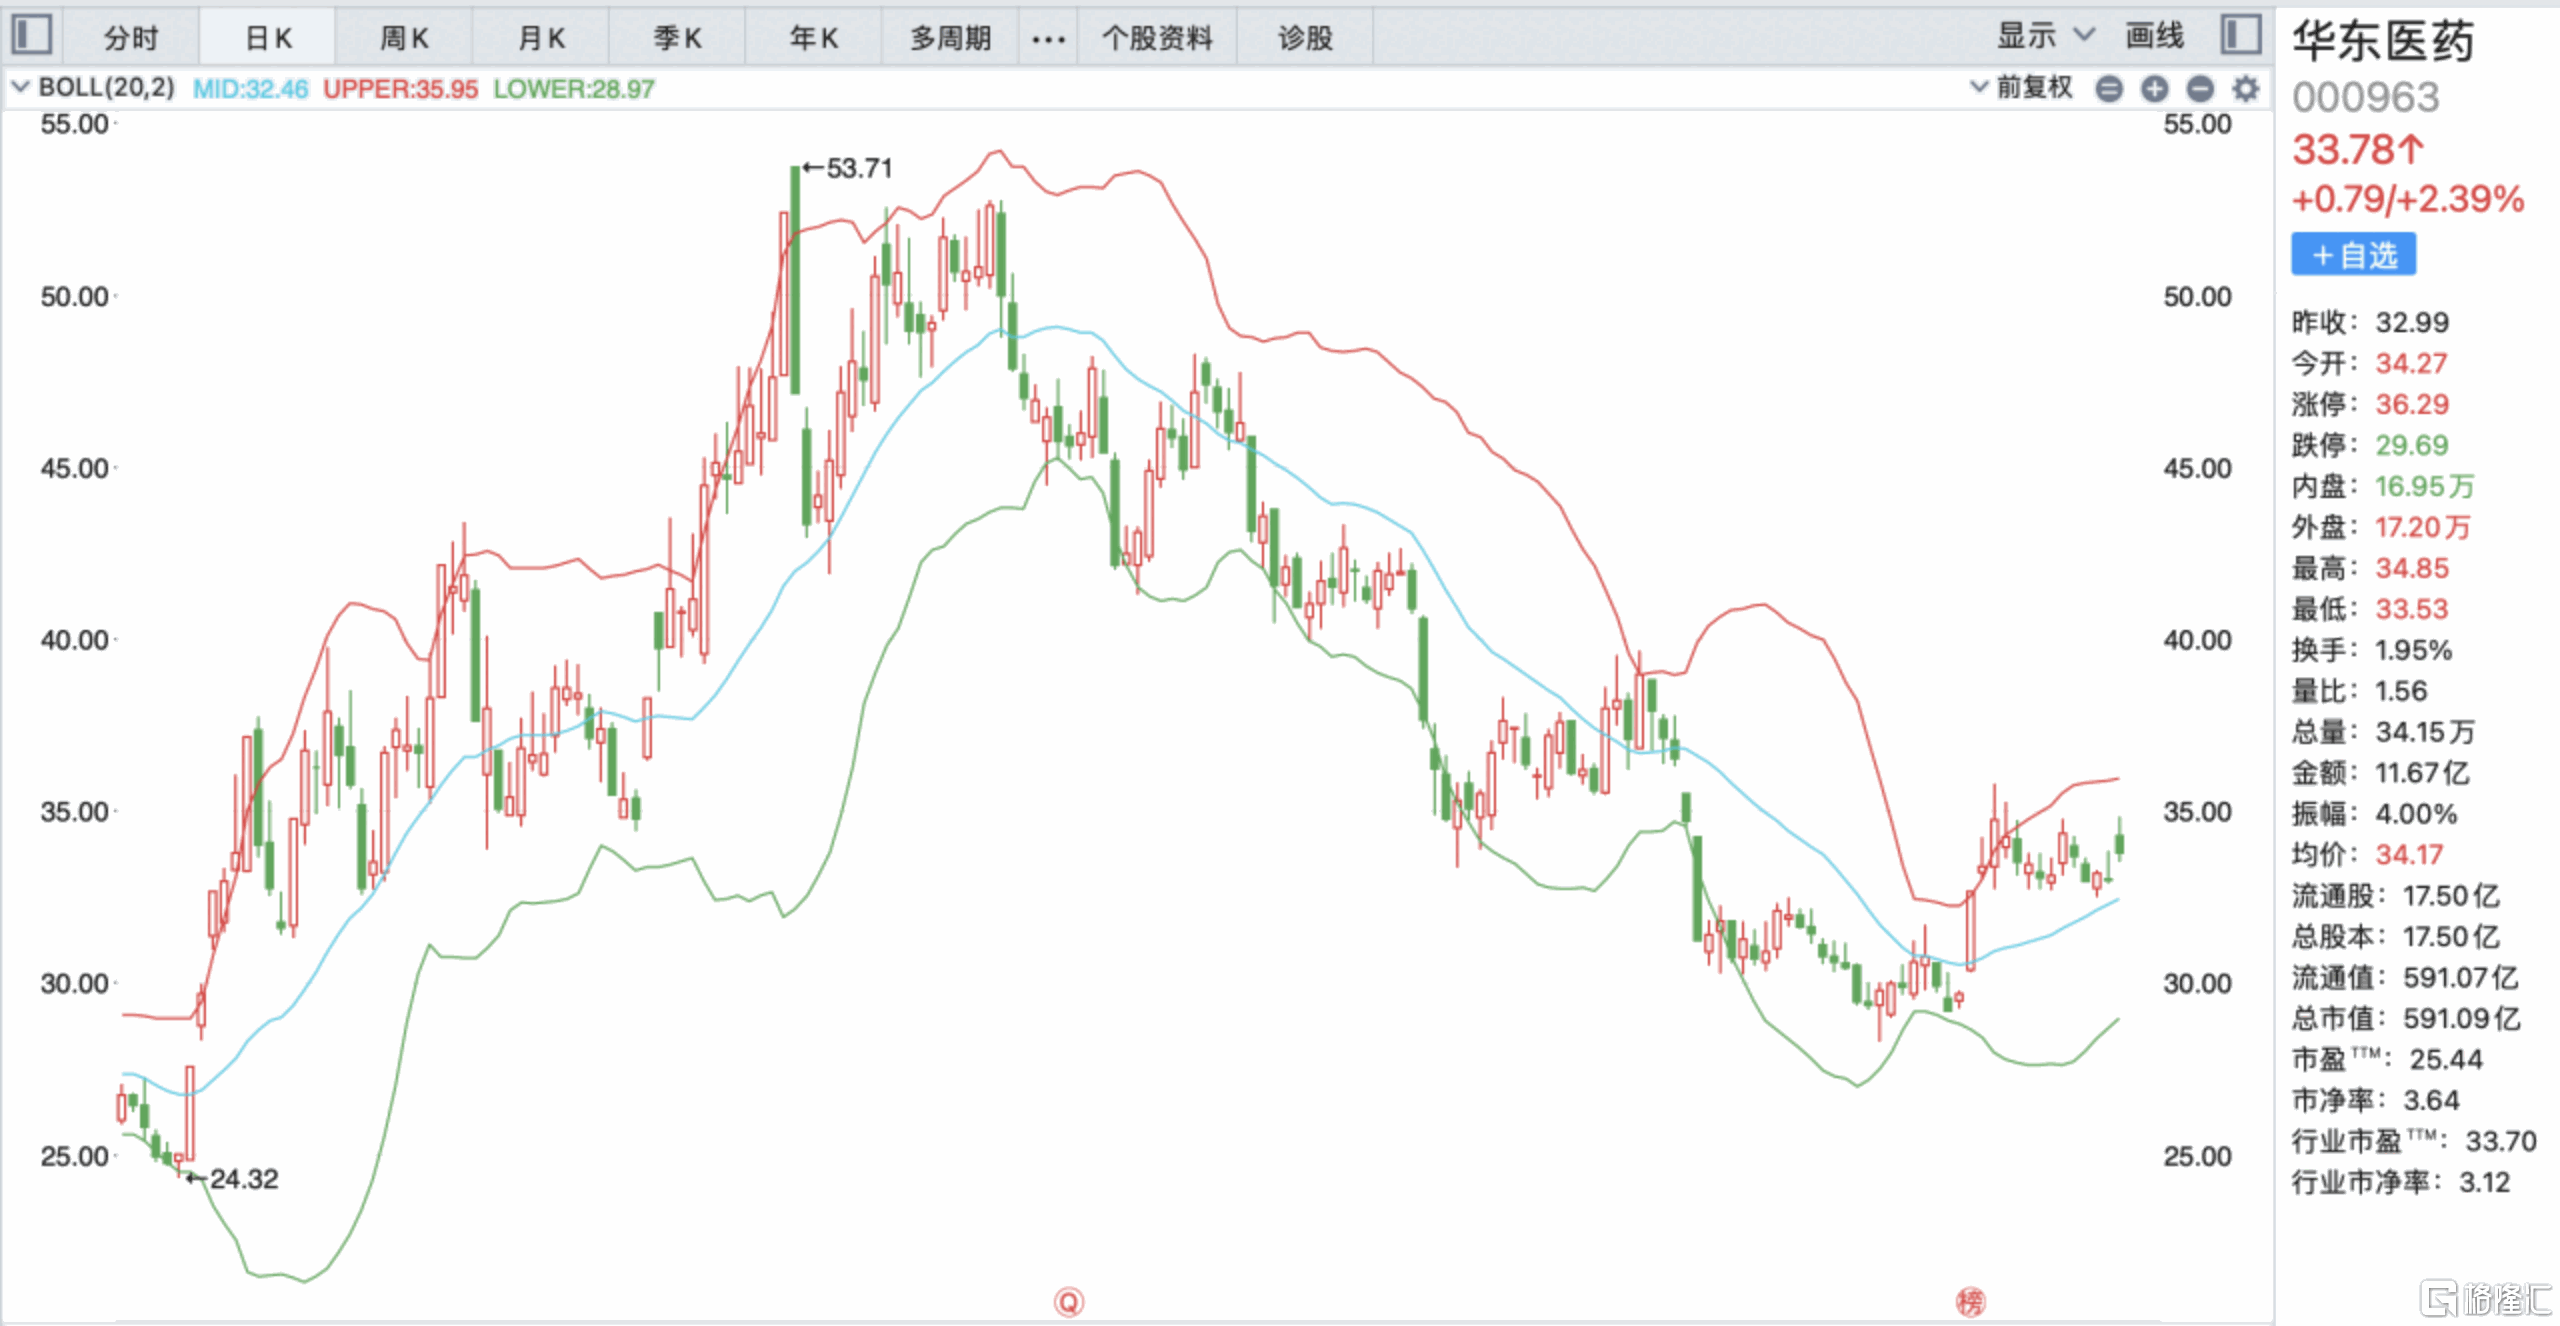The image size is (2560, 1326).
Task: Select the 日K daily chart tab
Action: point(268,39)
